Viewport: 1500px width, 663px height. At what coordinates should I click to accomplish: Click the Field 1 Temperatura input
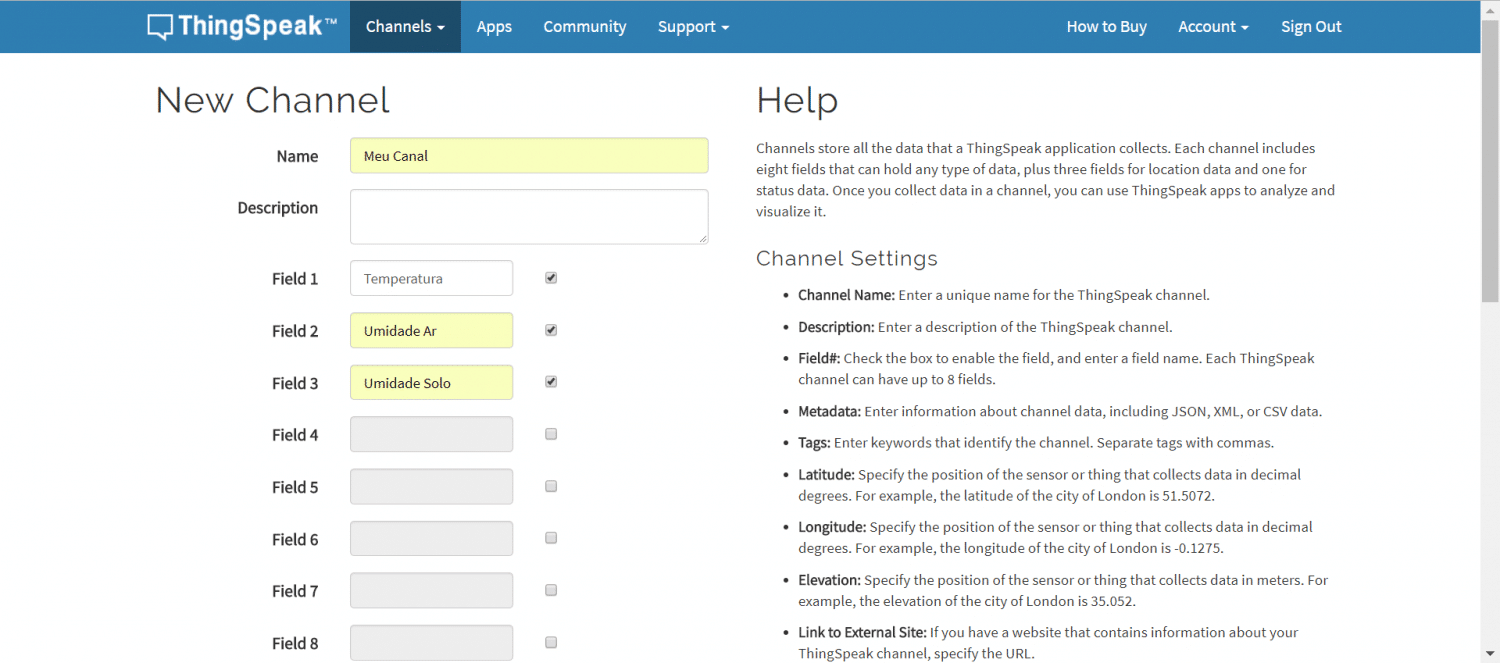[x=431, y=279]
